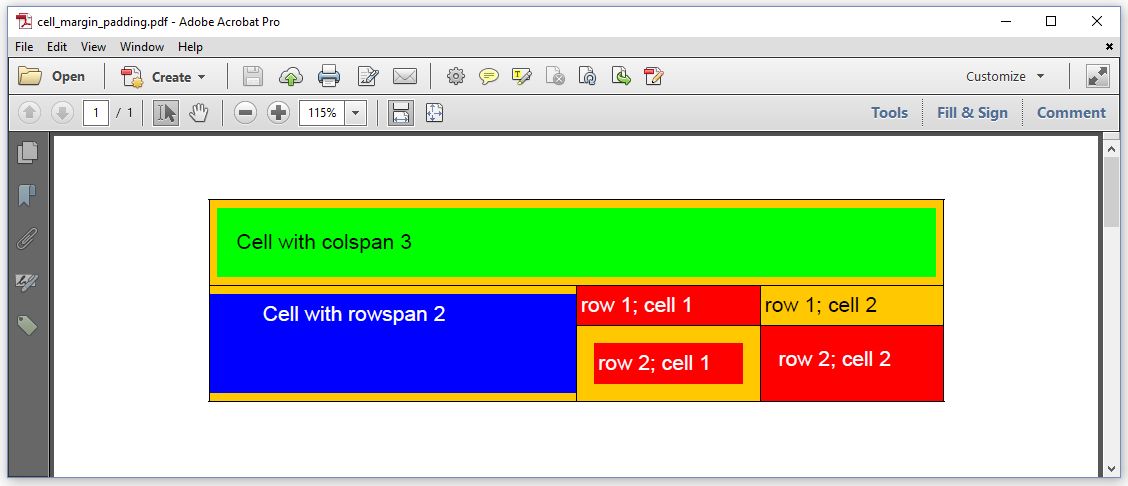Screen dimensions: 1128x486
Task: Select the highlight text tool icon
Action: pyautogui.click(x=522, y=76)
